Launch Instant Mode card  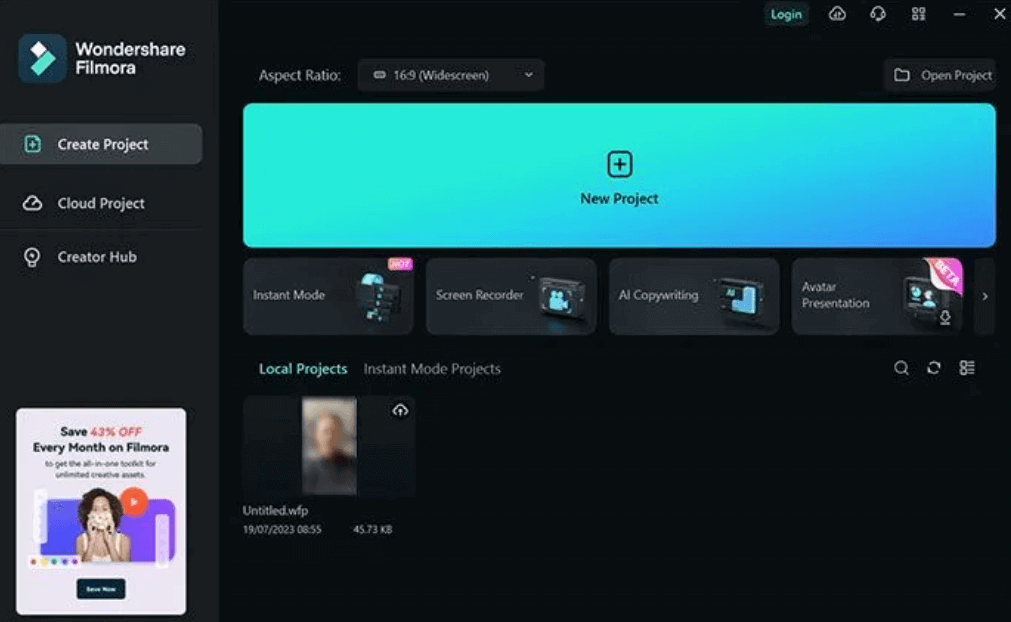[328, 296]
